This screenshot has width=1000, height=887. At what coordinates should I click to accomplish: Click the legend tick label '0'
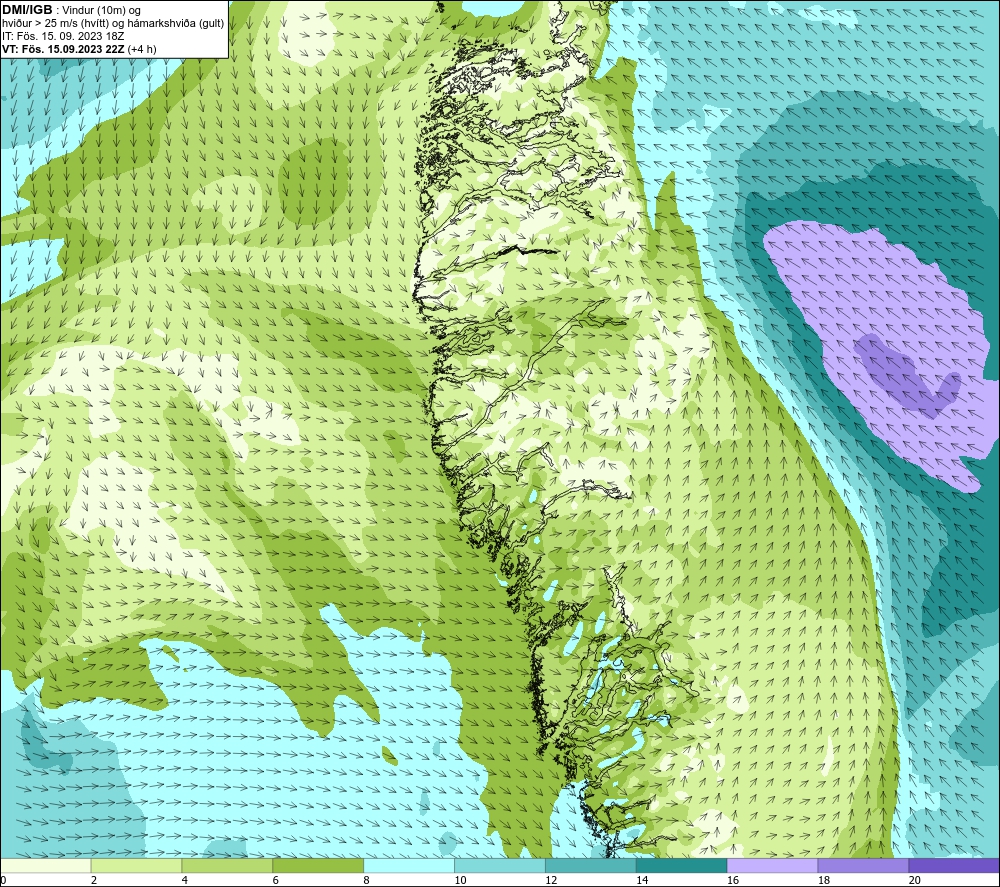point(4,881)
